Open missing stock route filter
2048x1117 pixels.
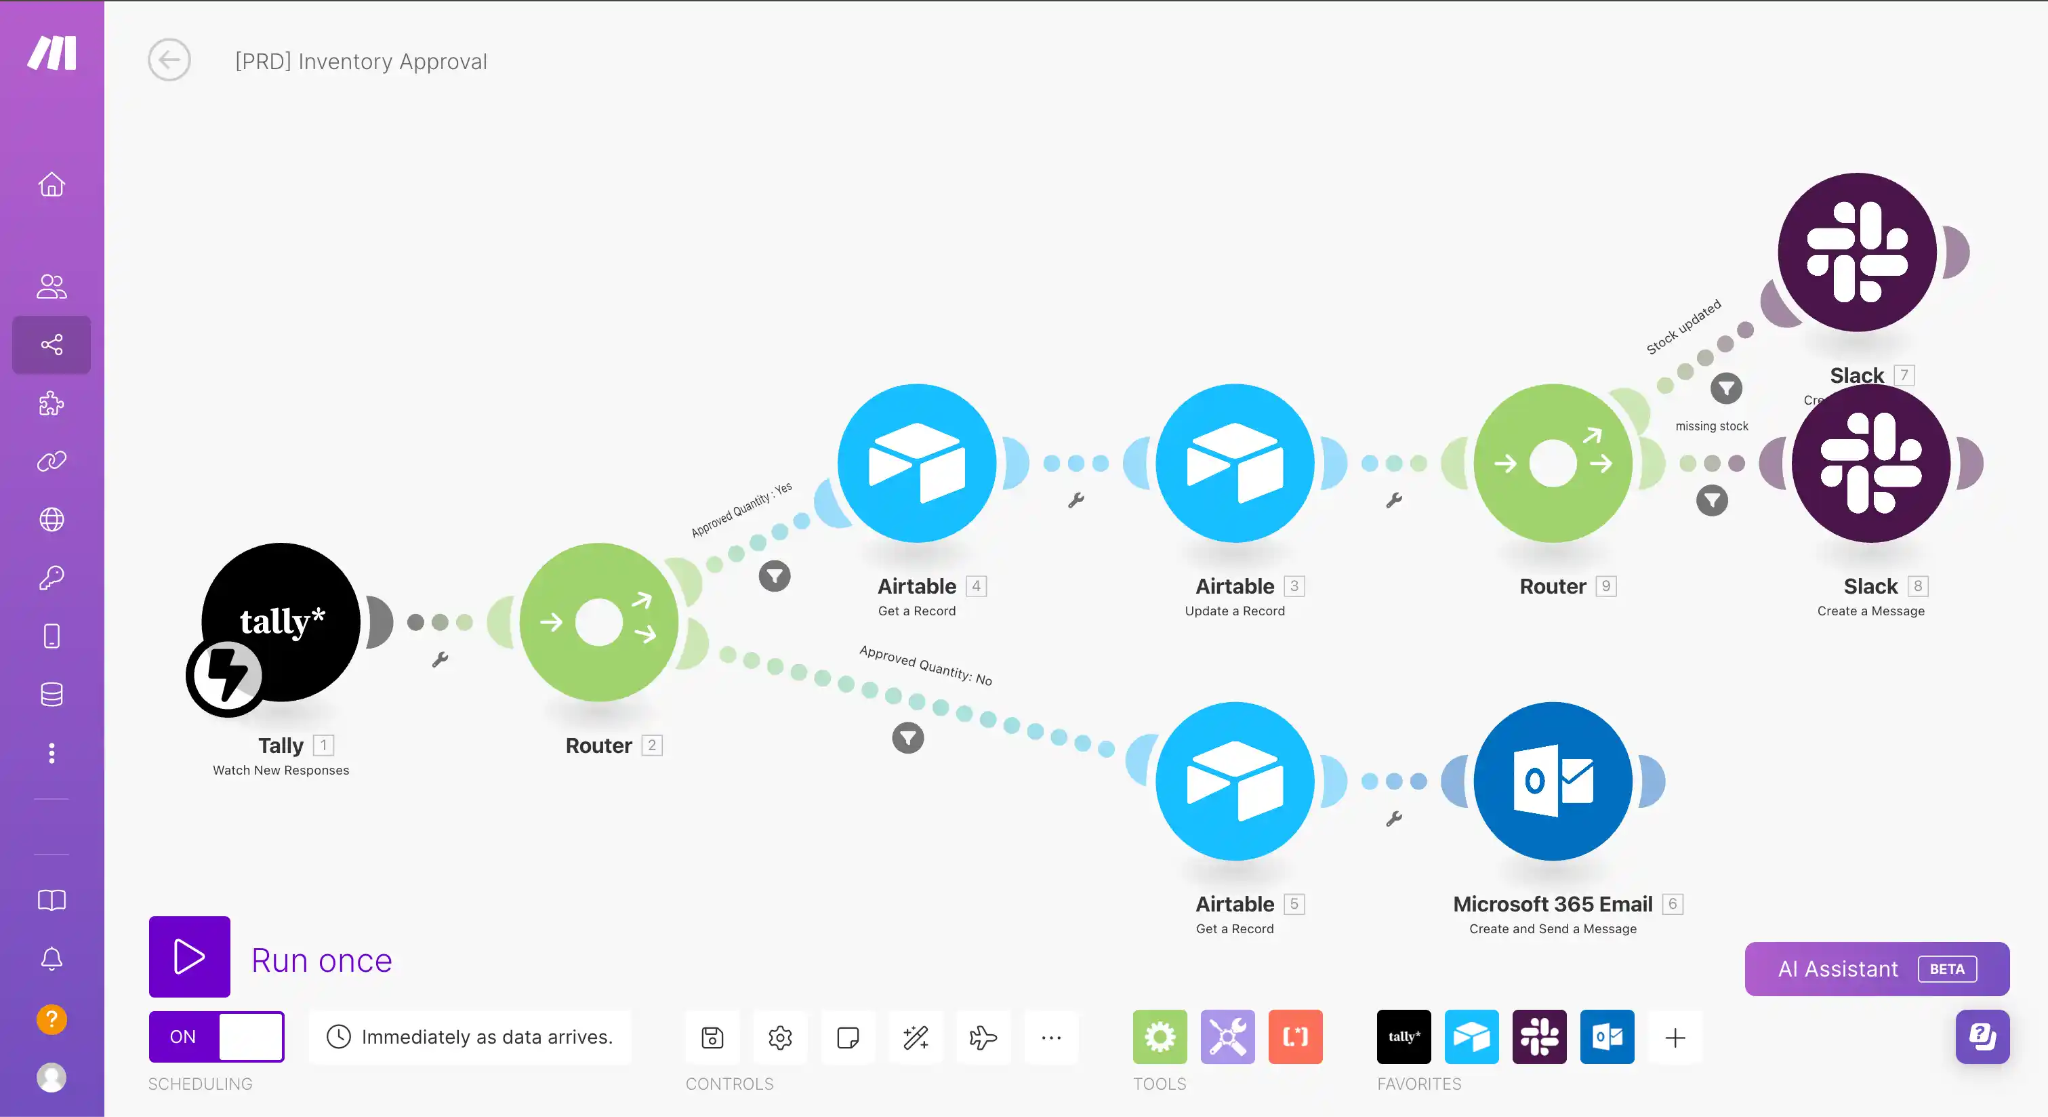click(1712, 500)
